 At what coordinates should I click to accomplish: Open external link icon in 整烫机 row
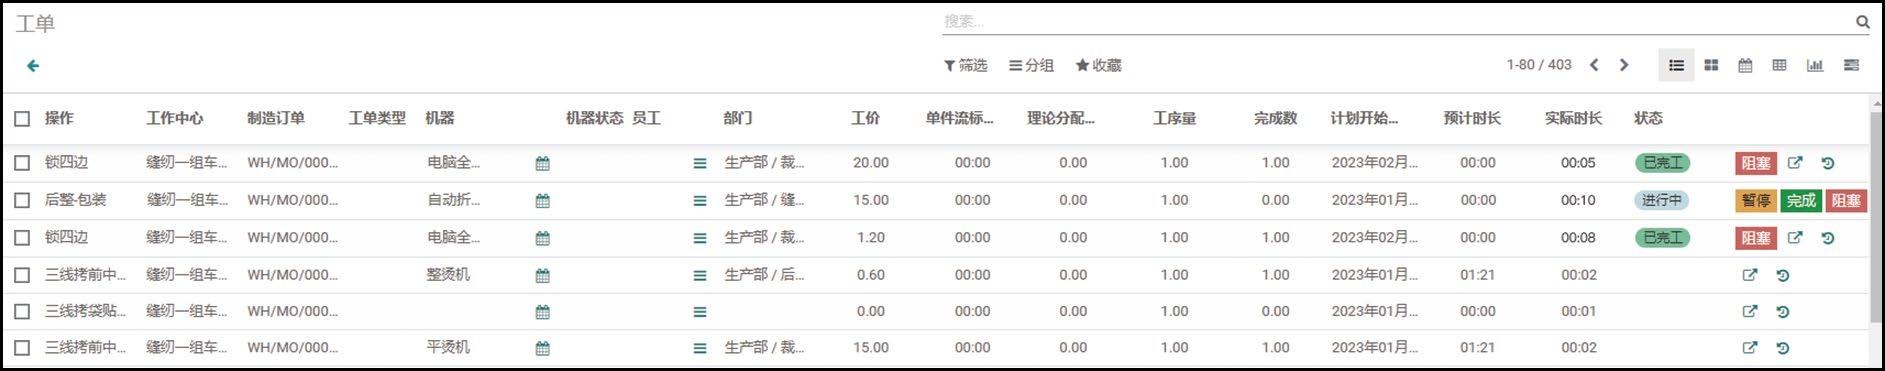coord(1750,275)
